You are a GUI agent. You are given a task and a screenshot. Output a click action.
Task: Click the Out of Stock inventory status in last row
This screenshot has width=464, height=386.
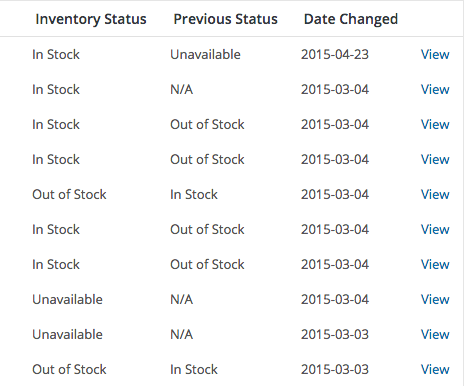(x=69, y=369)
